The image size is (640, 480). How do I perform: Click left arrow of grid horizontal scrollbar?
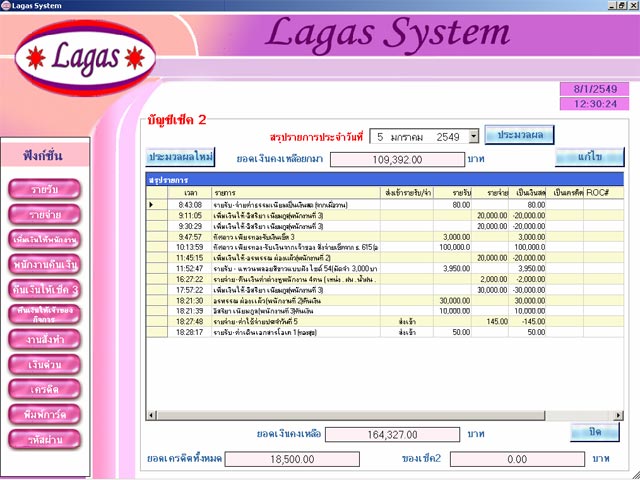151,416
